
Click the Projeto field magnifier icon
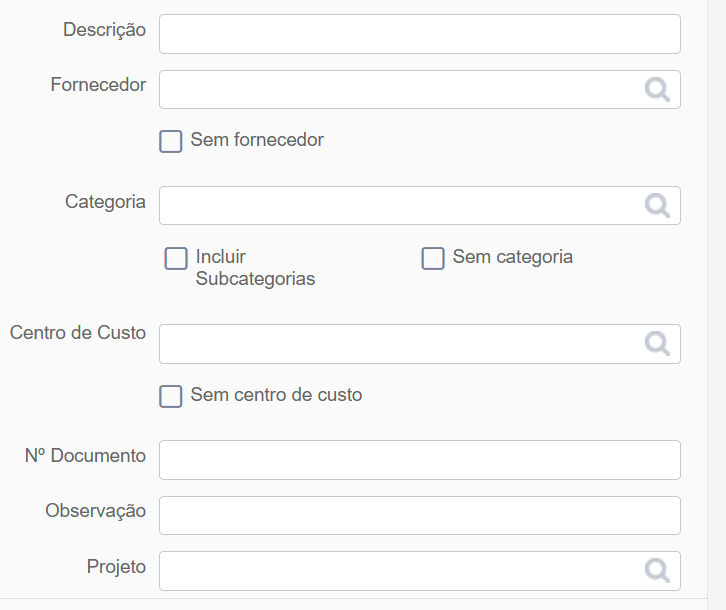(x=657, y=571)
